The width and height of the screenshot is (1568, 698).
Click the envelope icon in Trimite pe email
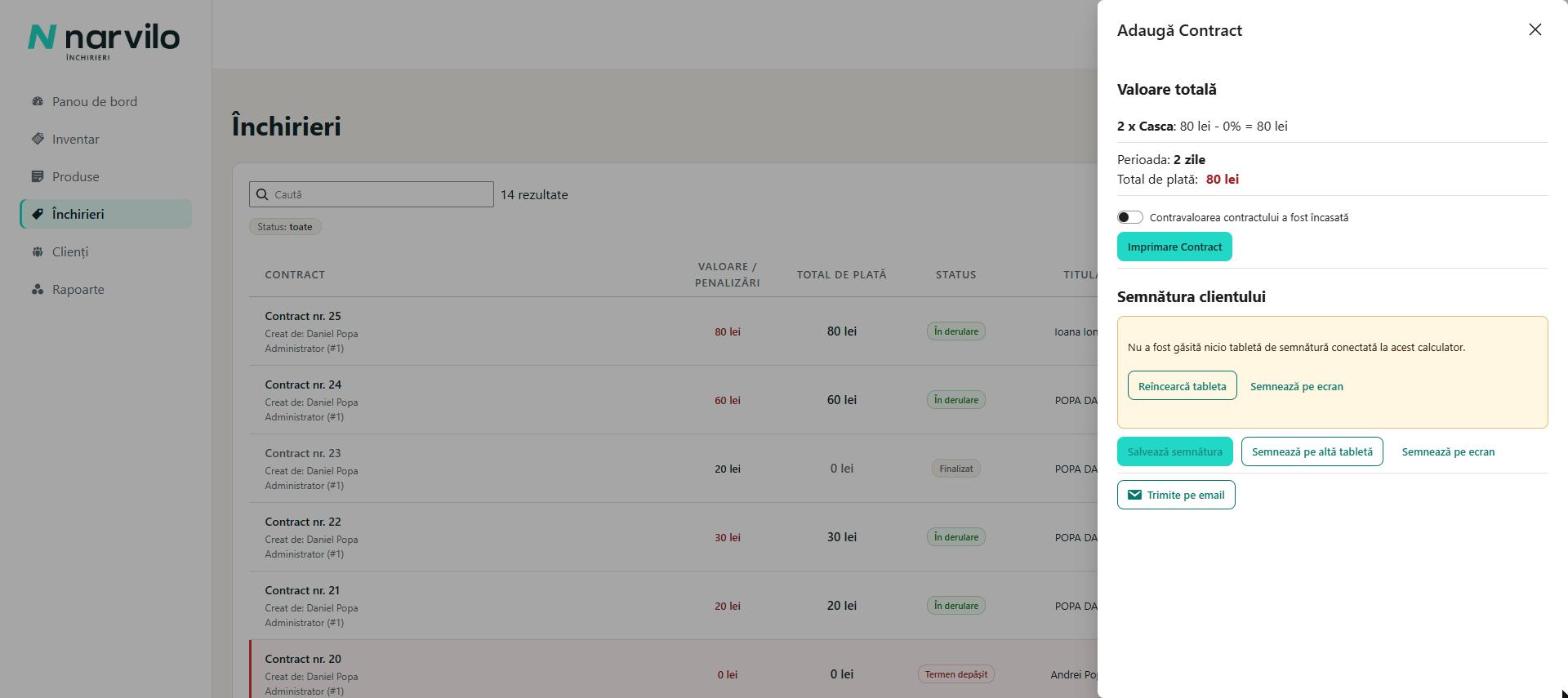tap(1135, 495)
